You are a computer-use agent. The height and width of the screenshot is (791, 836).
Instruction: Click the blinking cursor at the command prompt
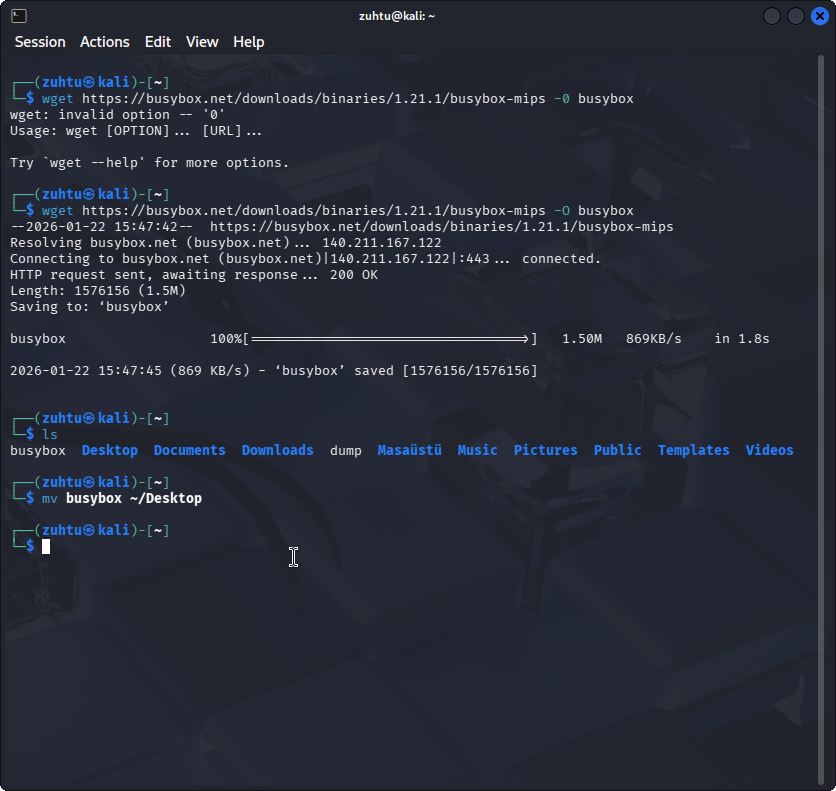click(44, 546)
